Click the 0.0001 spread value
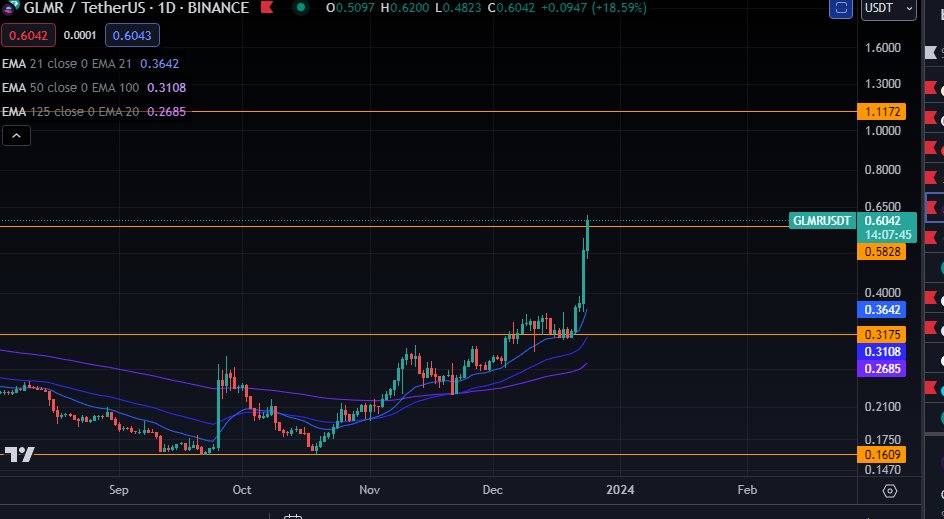Viewport: 944px width, 519px height. tap(80, 36)
